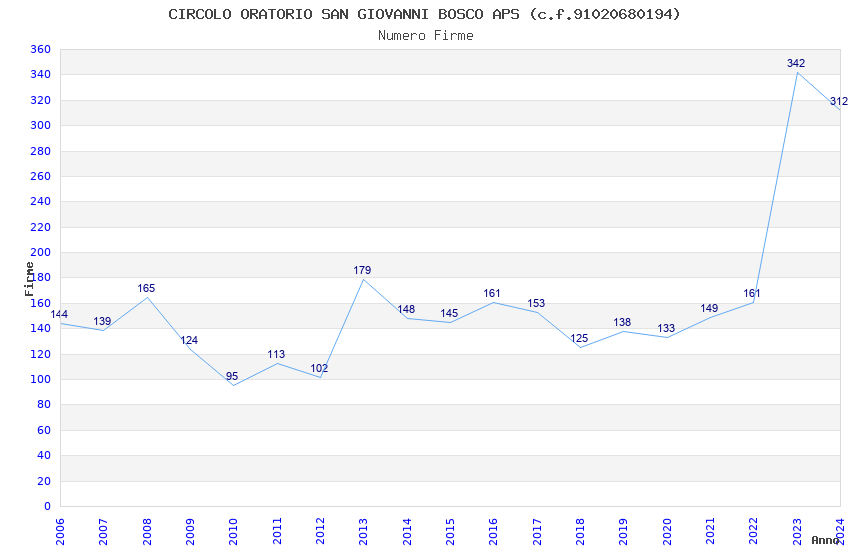Click the vertical axis title 'Firme'

click(x=29, y=279)
